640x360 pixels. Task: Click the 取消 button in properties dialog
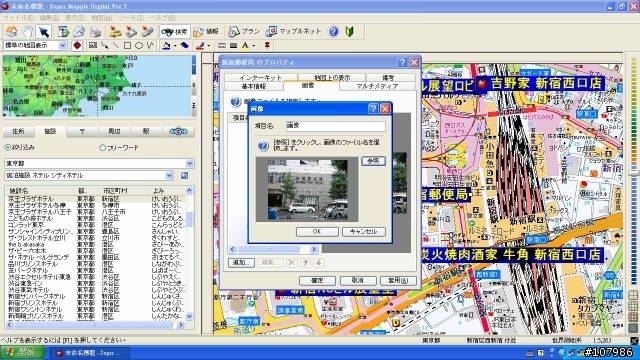358,280
